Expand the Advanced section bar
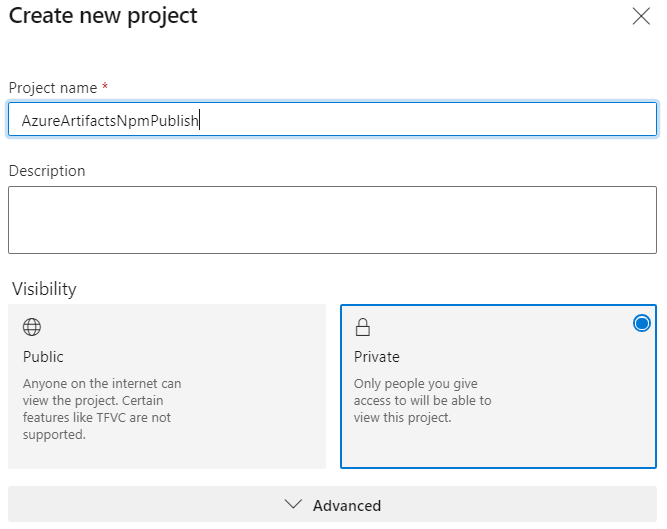Image resolution: width=667 pixels, height=529 pixels. coord(332,505)
